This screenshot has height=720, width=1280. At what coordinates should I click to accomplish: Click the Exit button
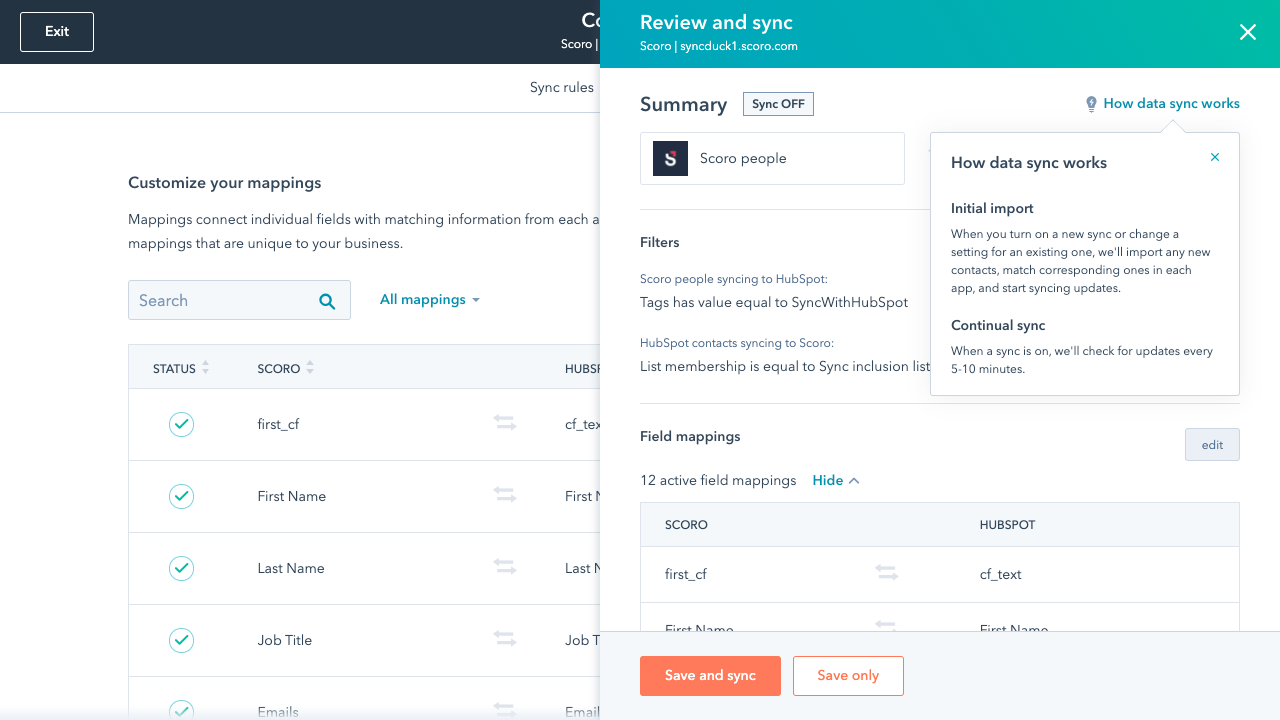pyautogui.click(x=57, y=32)
